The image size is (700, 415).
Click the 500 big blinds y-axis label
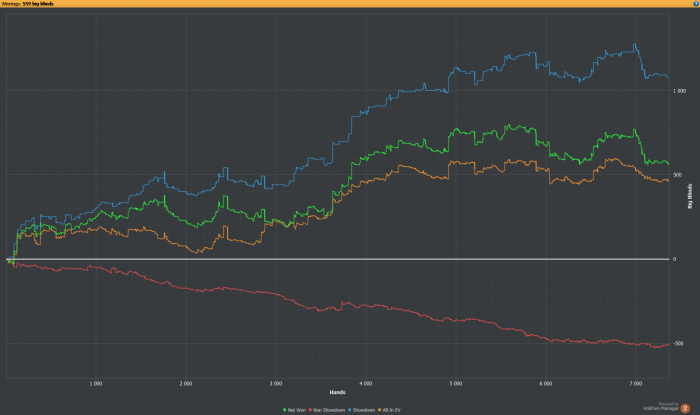[677, 175]
